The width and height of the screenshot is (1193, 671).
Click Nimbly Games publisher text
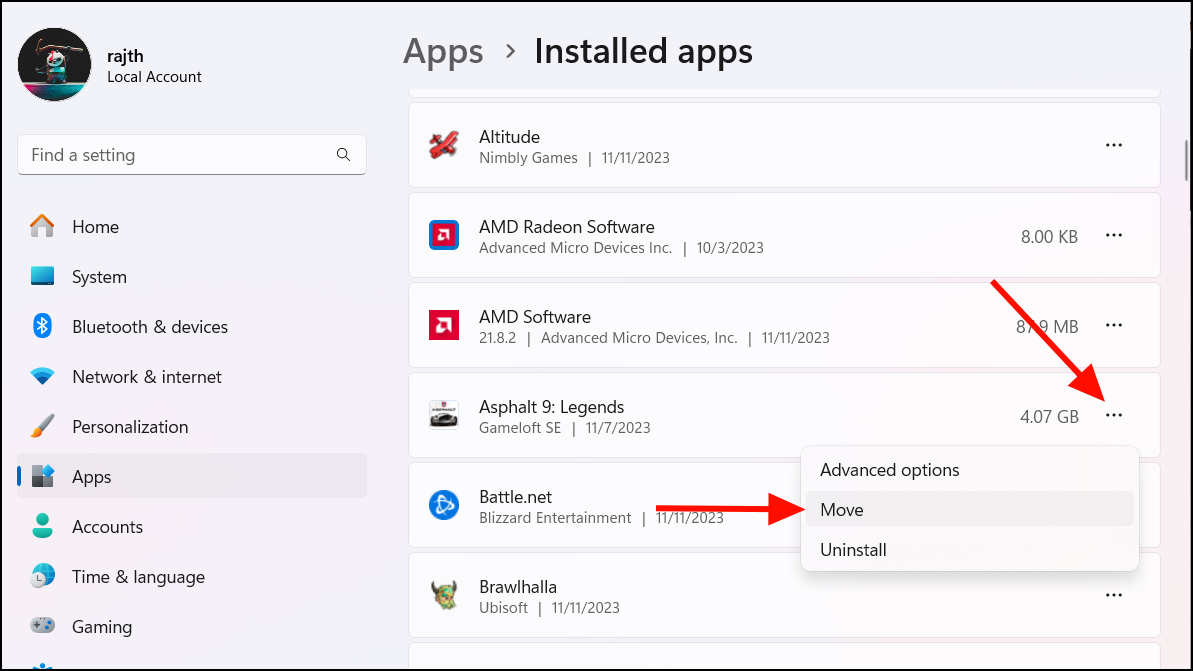[x=528, y=158]
